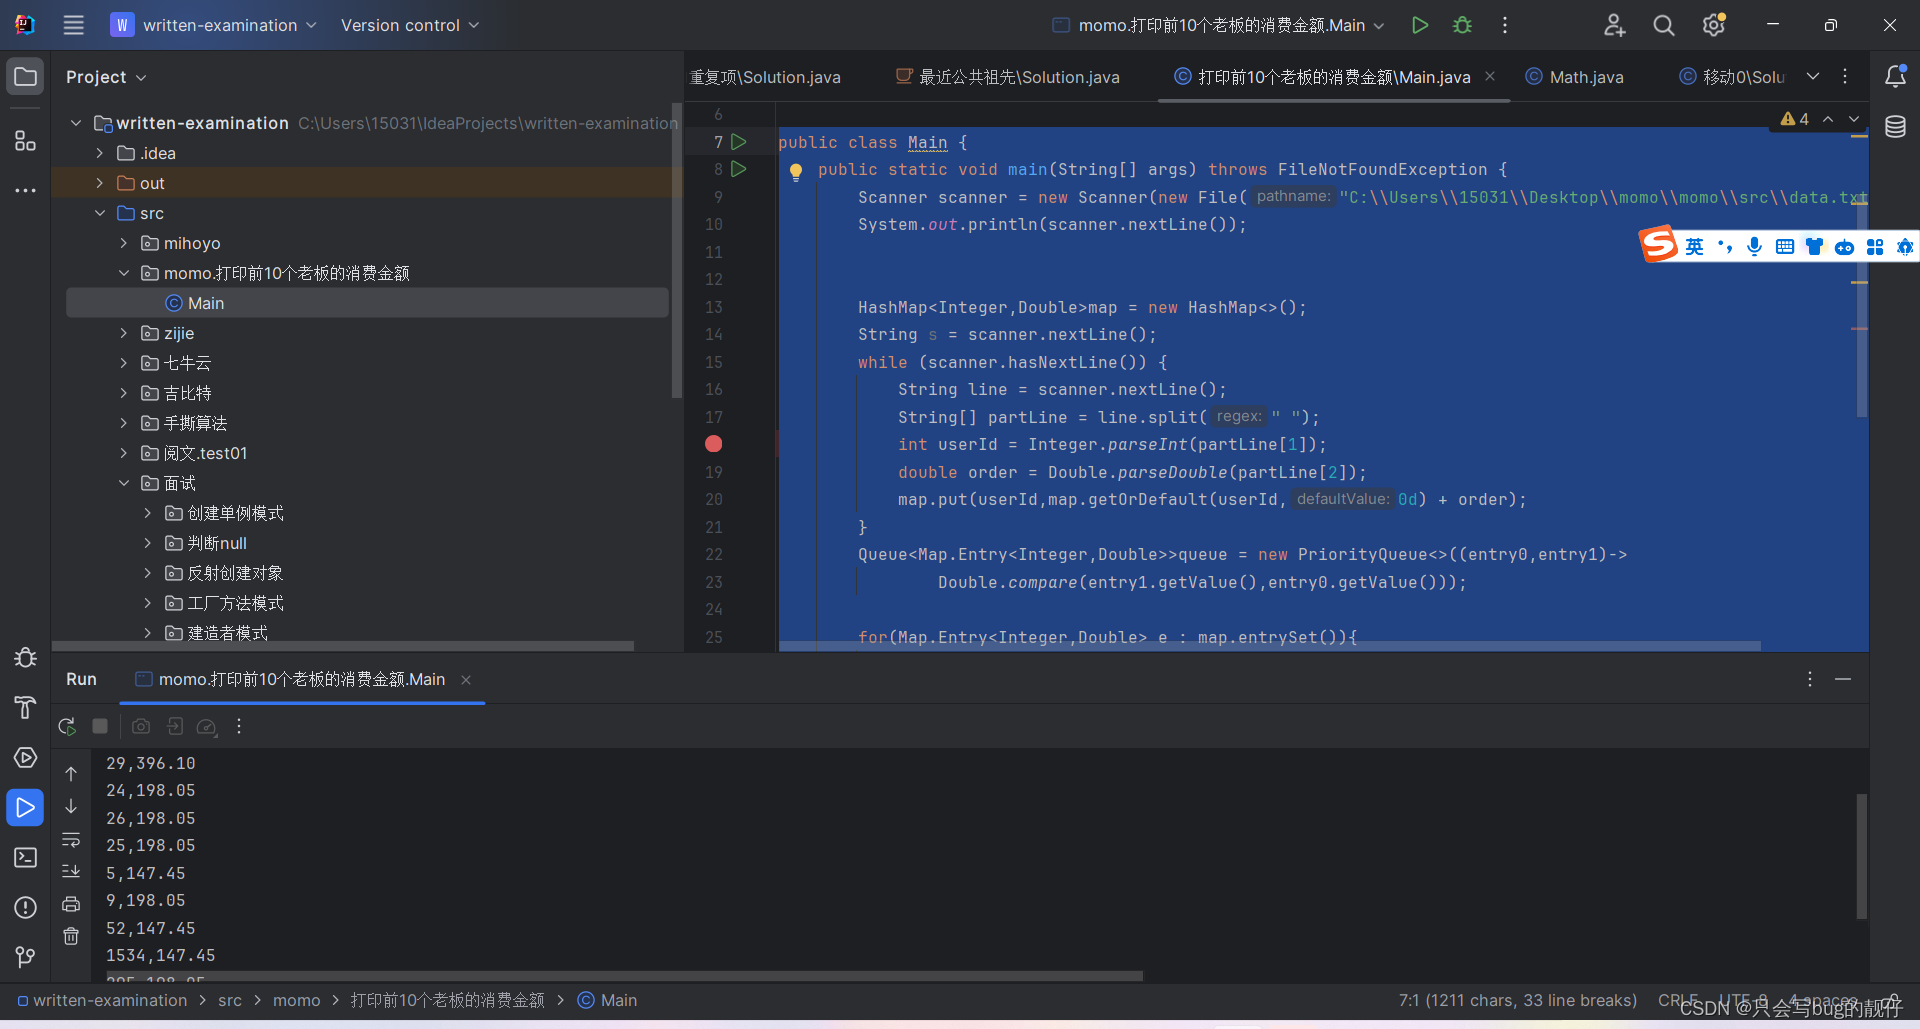Open Run panel options menu
This screenshot has height=1029, width=1920.
1810,679
